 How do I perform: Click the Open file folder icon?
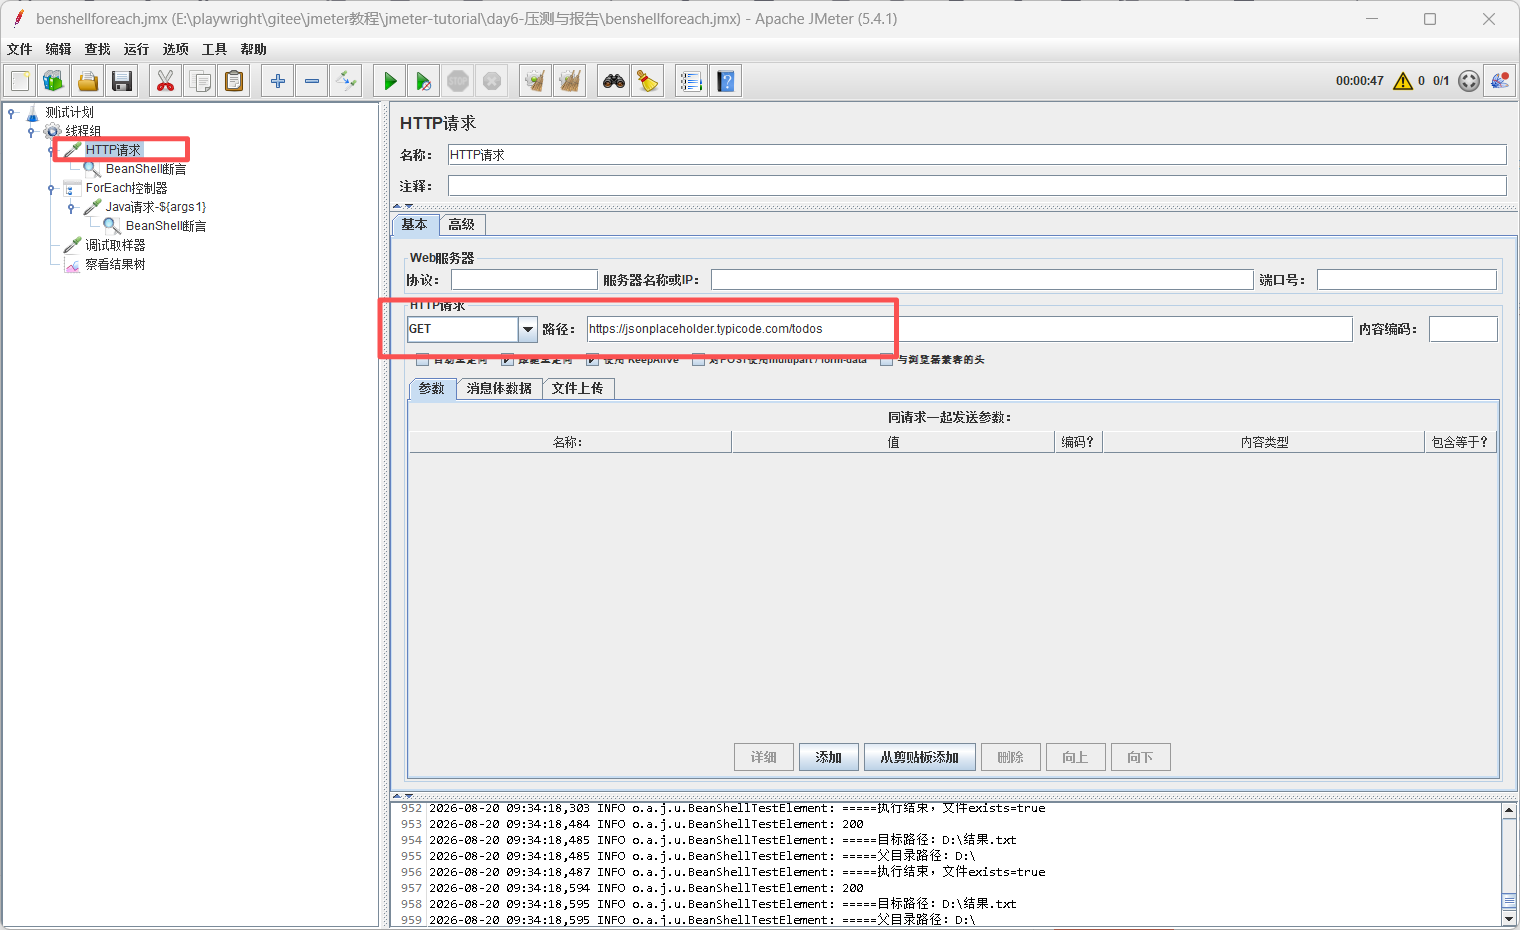coord(88,81)
